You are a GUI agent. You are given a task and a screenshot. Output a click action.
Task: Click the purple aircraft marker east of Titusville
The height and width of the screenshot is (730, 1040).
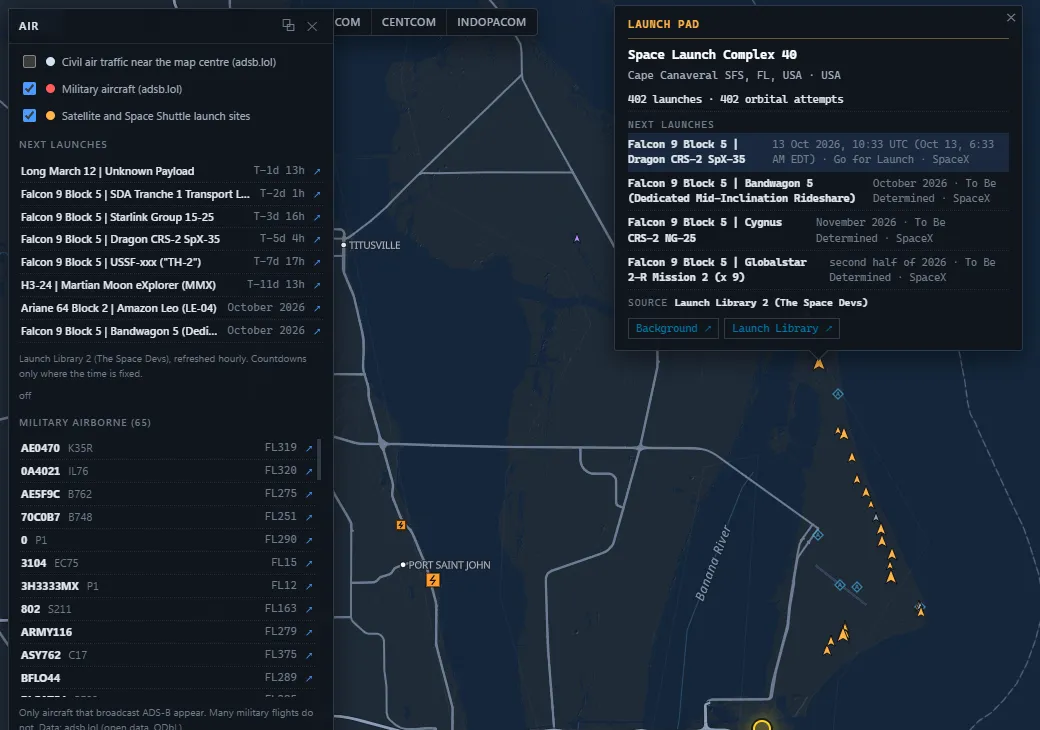pyautogui.click(x=577, y=239)
